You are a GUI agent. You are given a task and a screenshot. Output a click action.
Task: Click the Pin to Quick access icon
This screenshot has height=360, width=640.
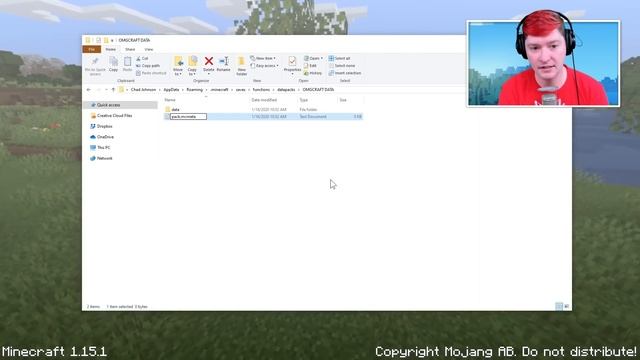[95, 61]
